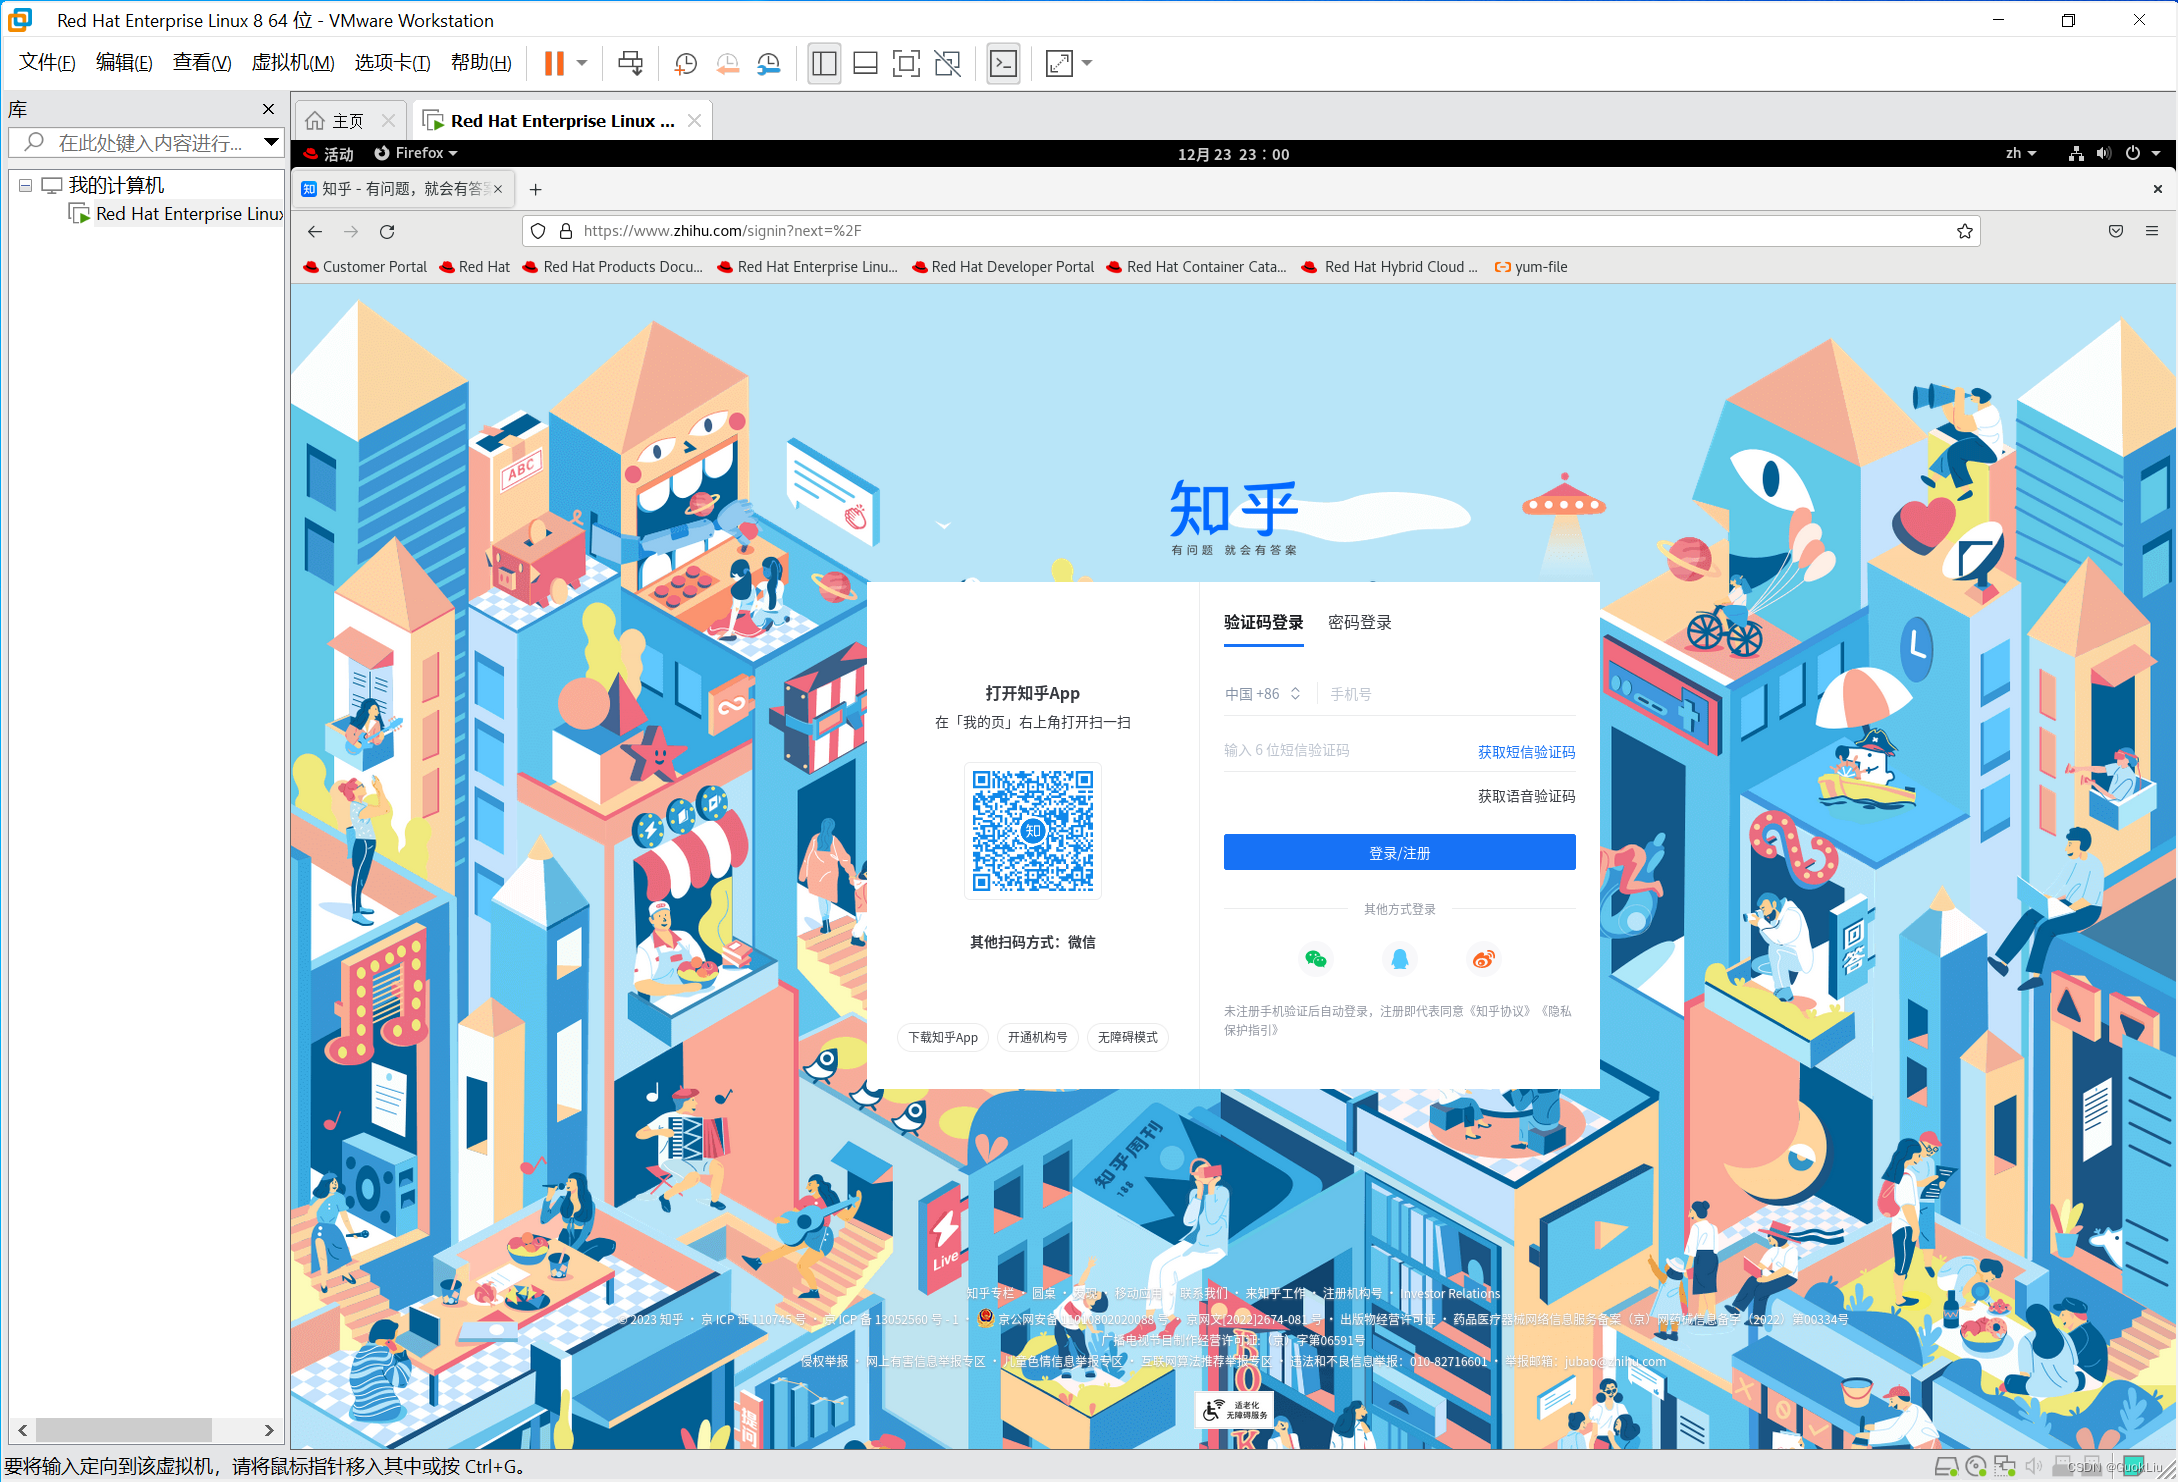2178x1482 pixels.
Task: Go back in Firefox
Action: coord(315,231)
